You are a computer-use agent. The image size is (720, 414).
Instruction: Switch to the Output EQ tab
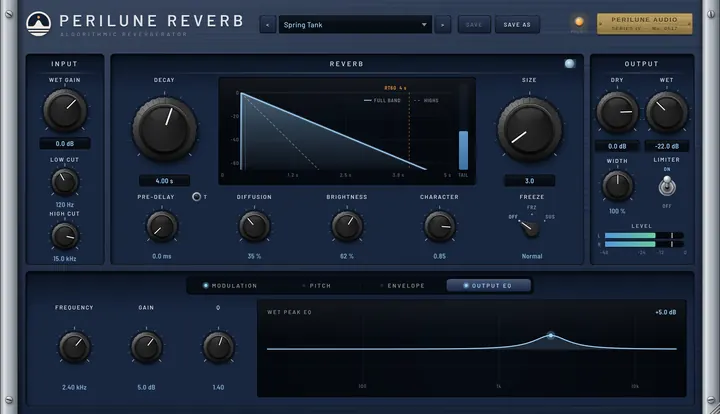pos(489,285)
